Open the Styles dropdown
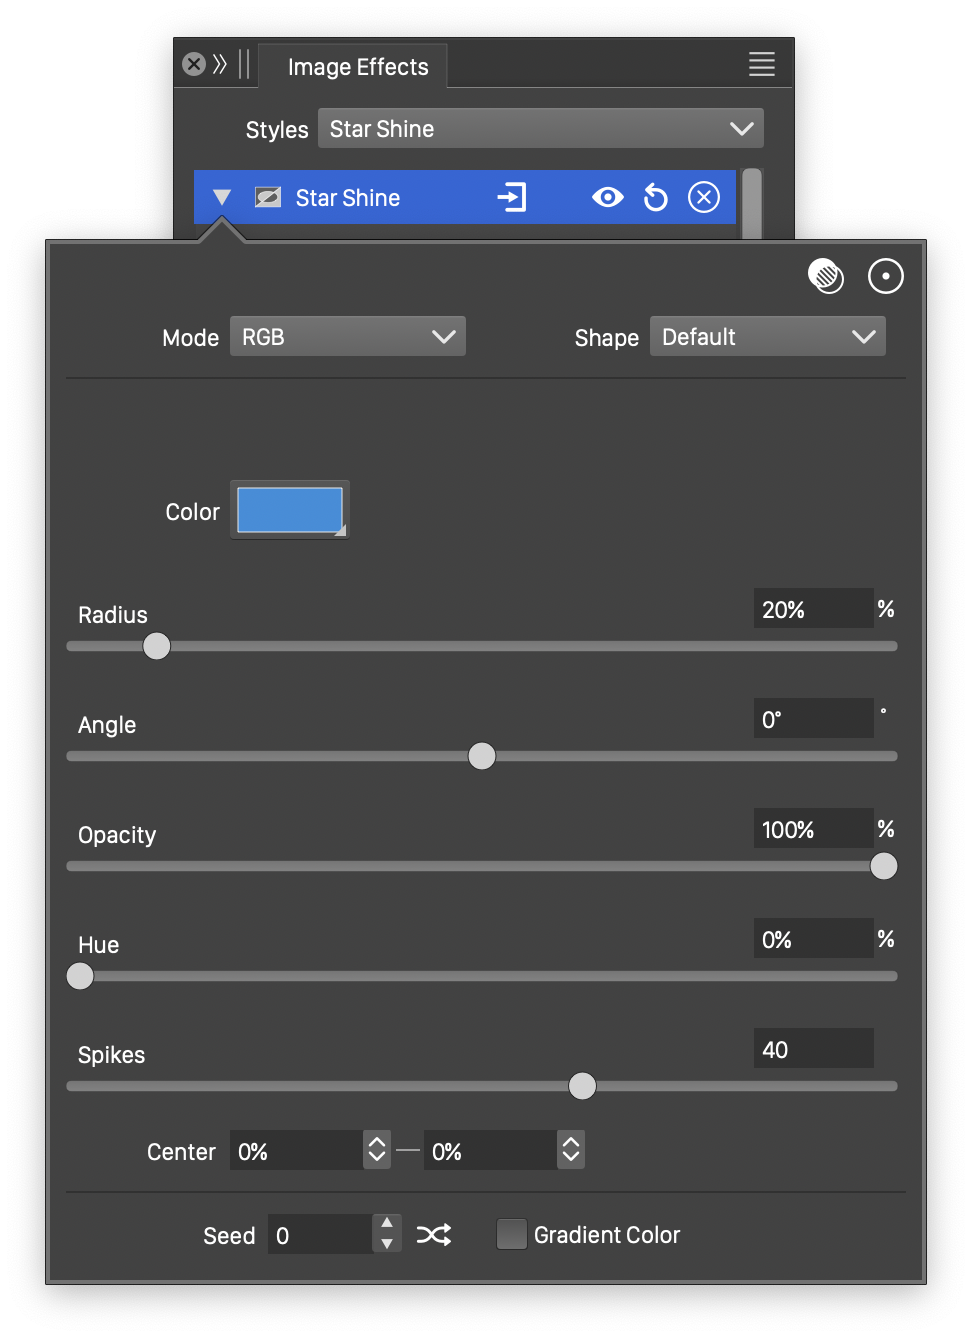Image resolution: width=972 pixels, height=1338 pixels. [540, 129]
